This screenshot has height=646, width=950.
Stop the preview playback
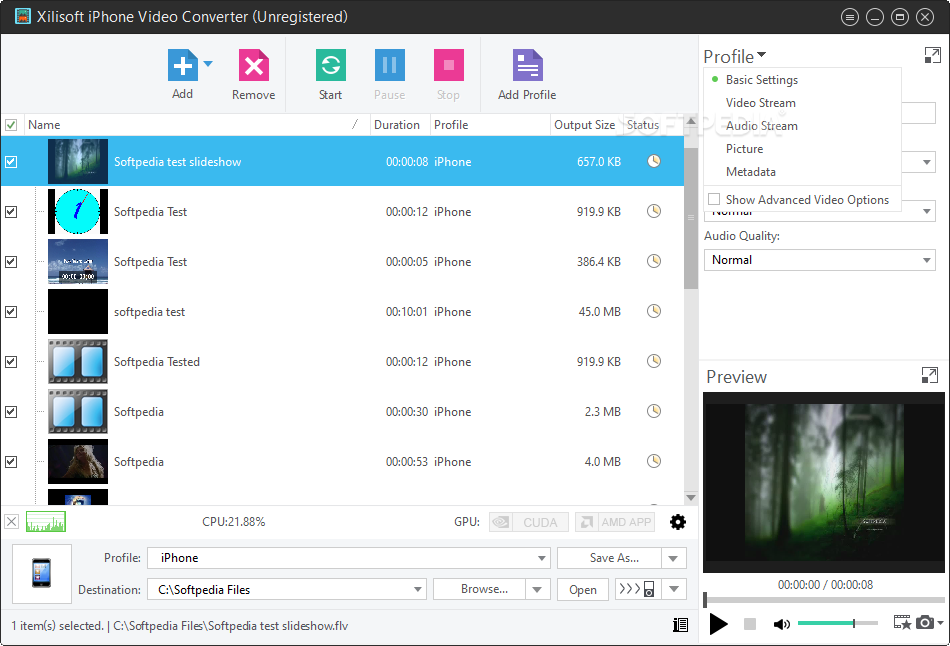coord(749,624)
